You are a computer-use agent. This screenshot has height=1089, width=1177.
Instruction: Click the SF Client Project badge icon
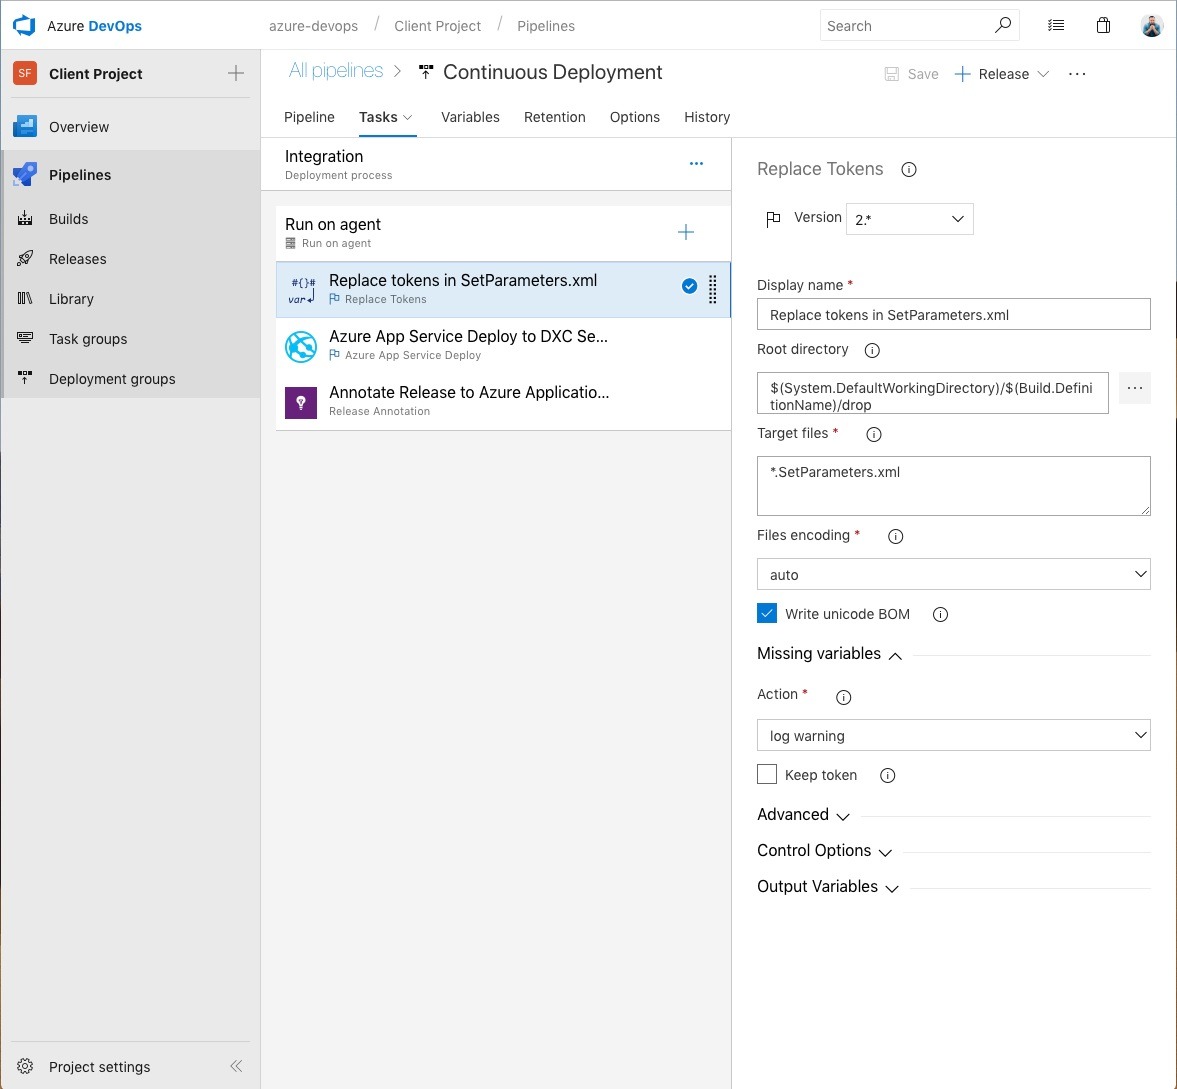point(25,74)
